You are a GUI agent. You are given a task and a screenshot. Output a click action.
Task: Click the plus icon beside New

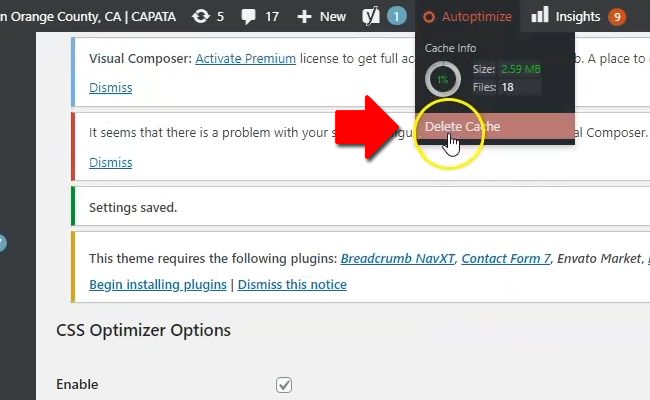click(305, 17)
